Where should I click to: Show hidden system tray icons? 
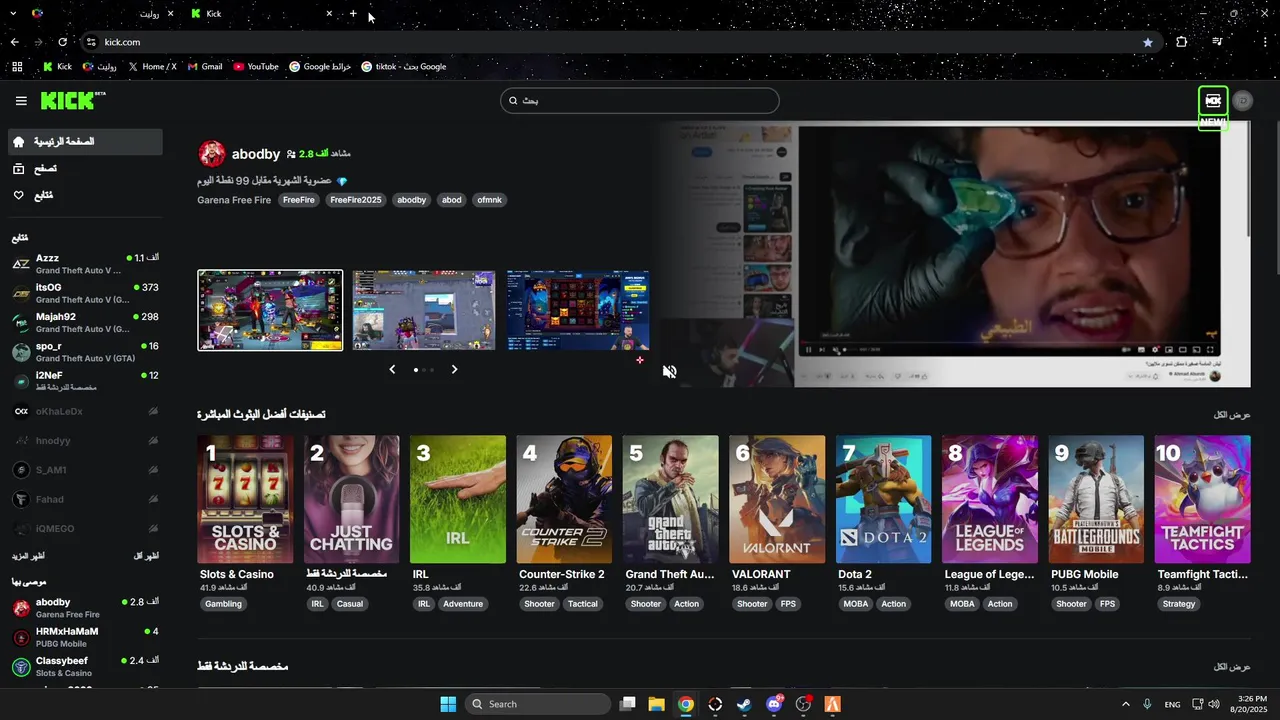(1125, 704)
